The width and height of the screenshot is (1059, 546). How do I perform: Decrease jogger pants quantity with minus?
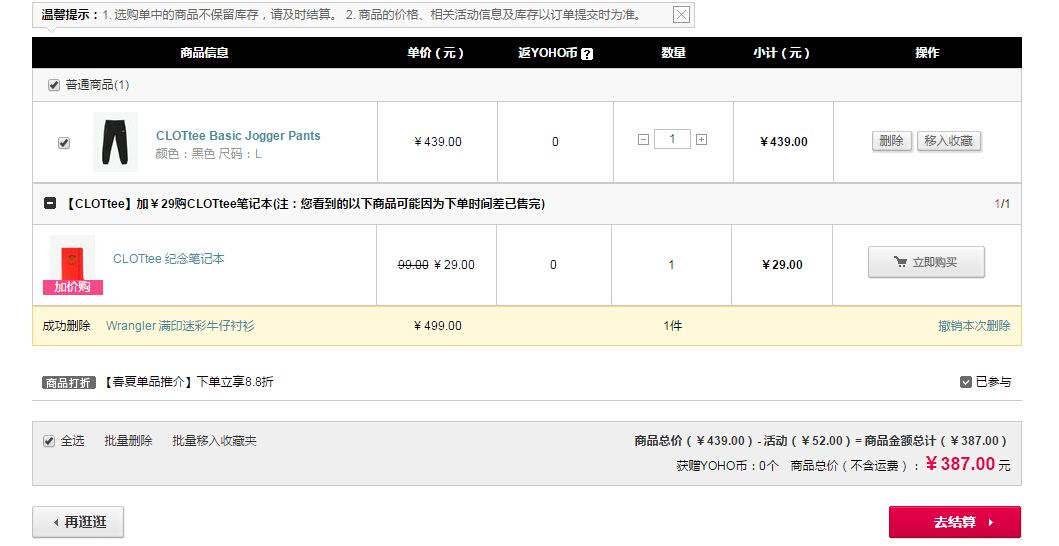643,139
